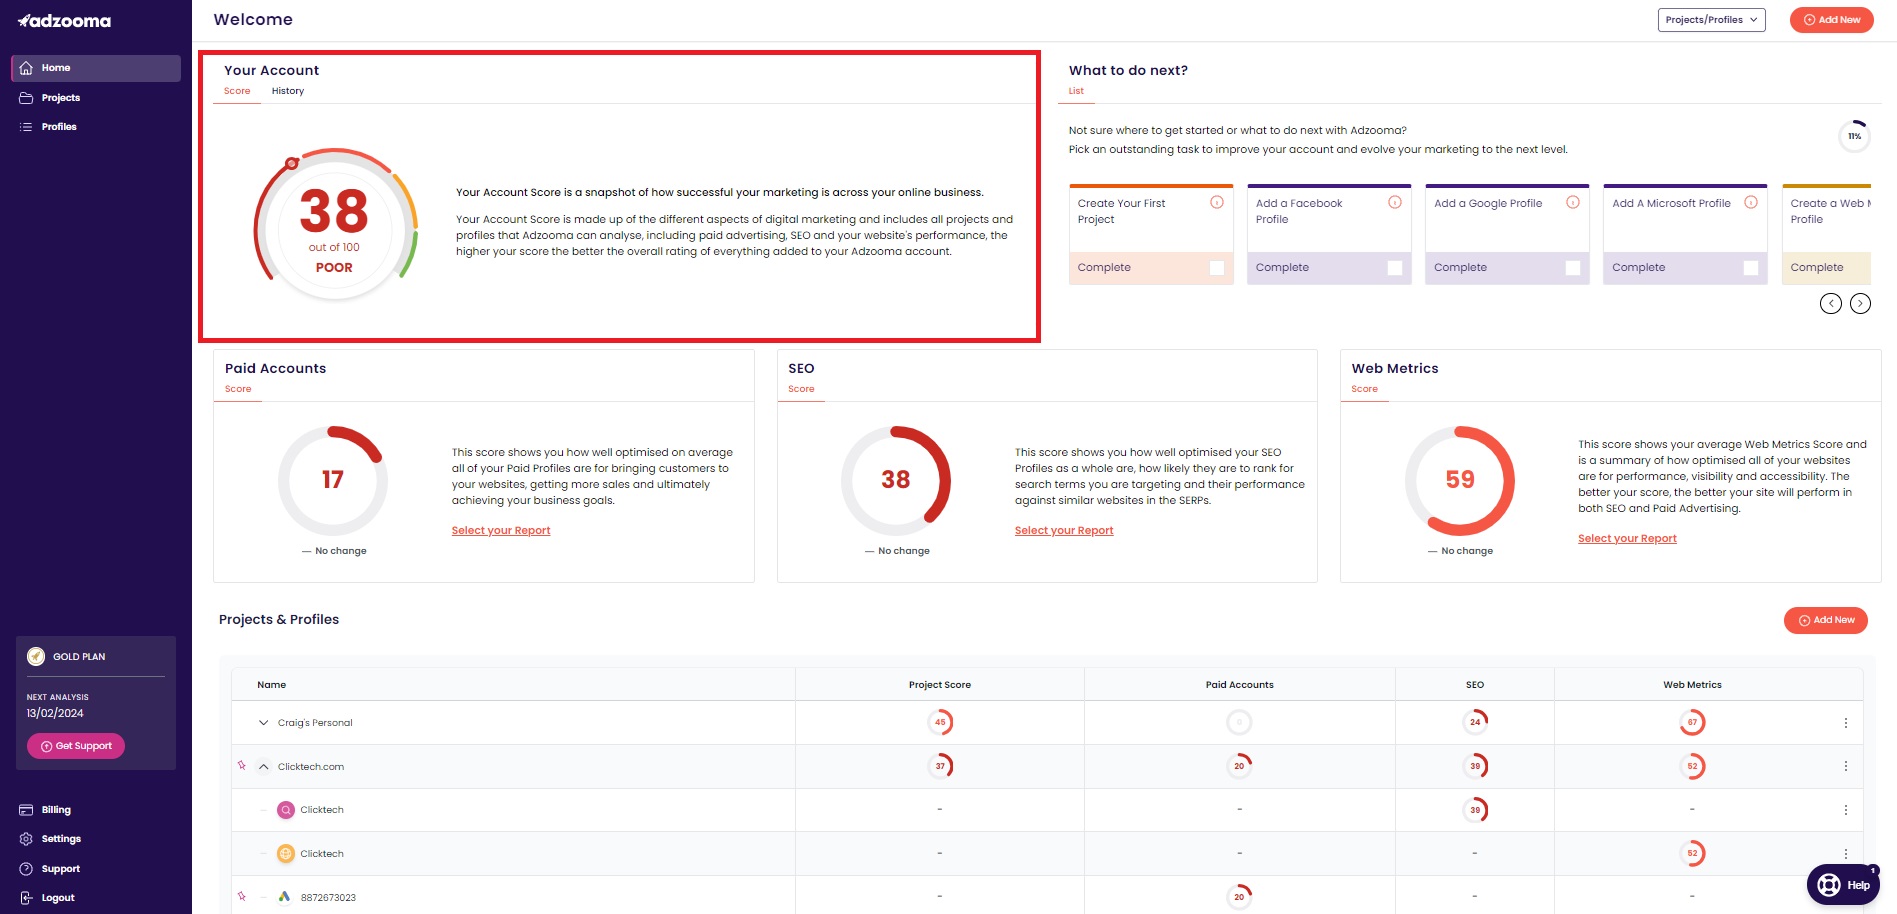Click Craig's Personal web metrics score 67
Screen dimensions: 1897x914
click(1692, 722)
